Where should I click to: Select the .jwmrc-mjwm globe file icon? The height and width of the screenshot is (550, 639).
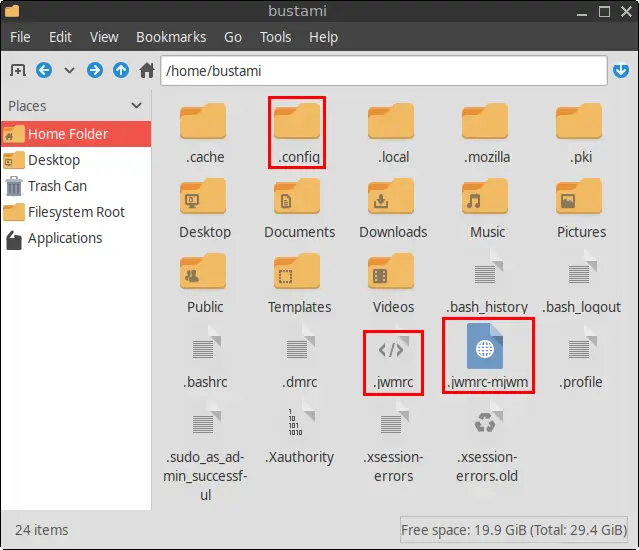pyautogui.click(x=485, y=346)
